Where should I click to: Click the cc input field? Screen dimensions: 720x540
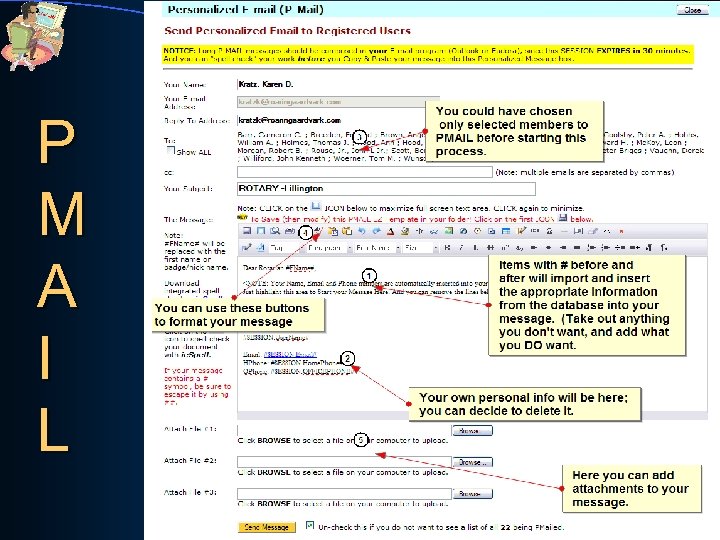[365, 172]
